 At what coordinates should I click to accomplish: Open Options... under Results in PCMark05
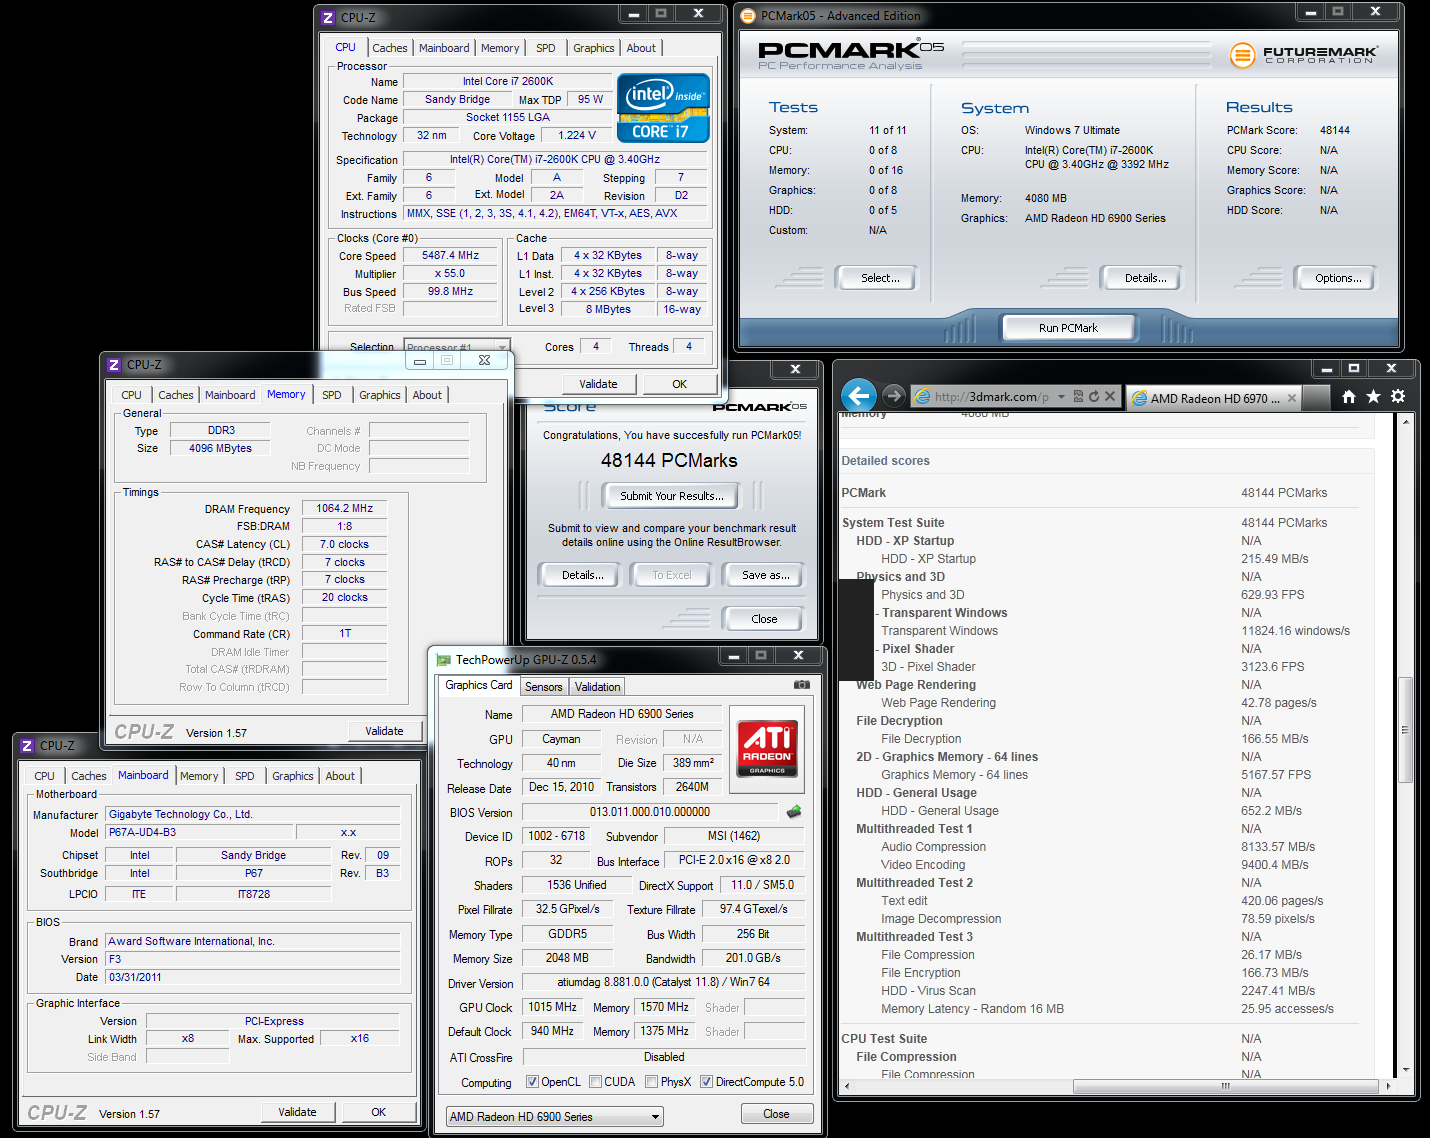tap(1338, 278)
